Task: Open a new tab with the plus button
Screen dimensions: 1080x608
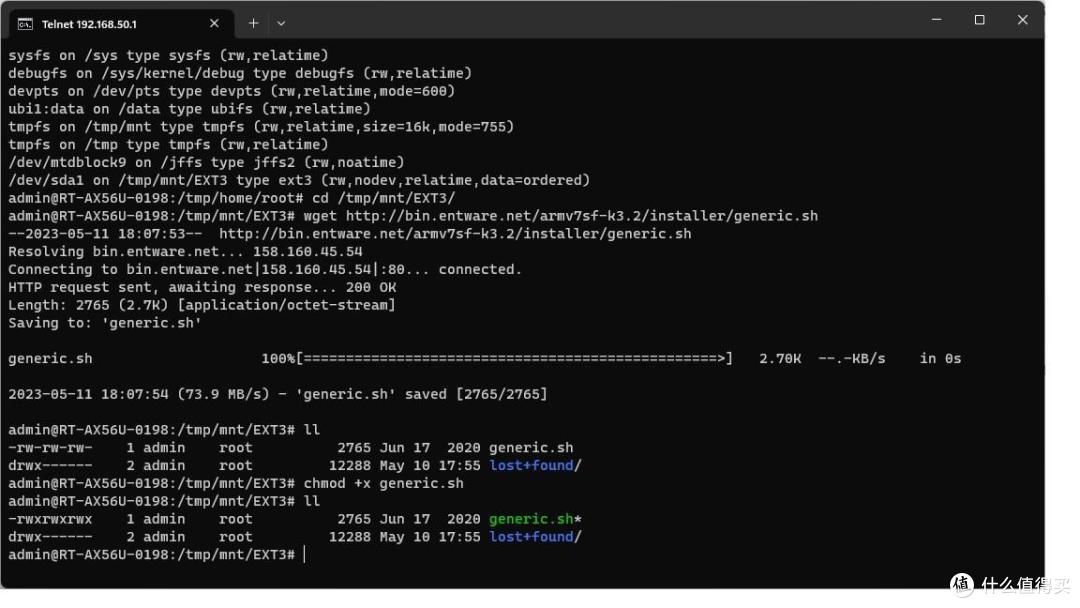Action: pyautogui.click(x=253, y=23)
